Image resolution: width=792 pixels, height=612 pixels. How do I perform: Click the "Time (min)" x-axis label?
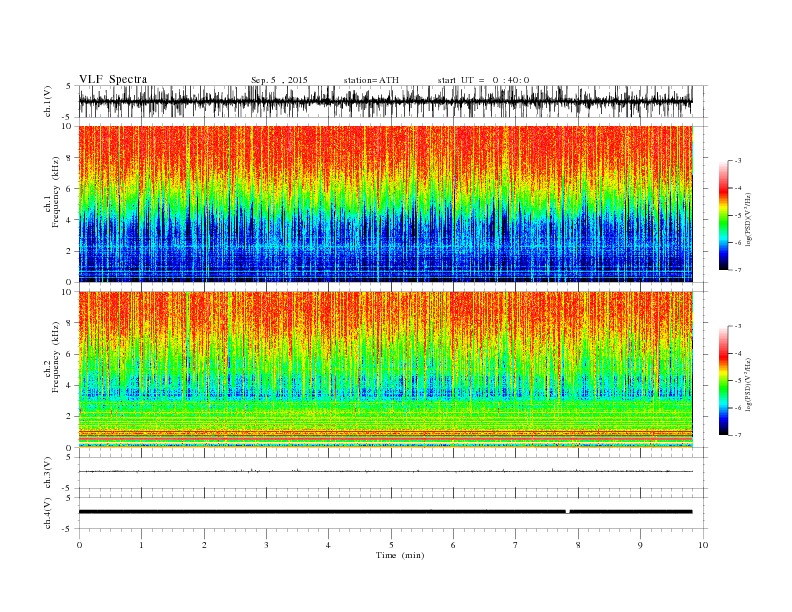point(400,555)
